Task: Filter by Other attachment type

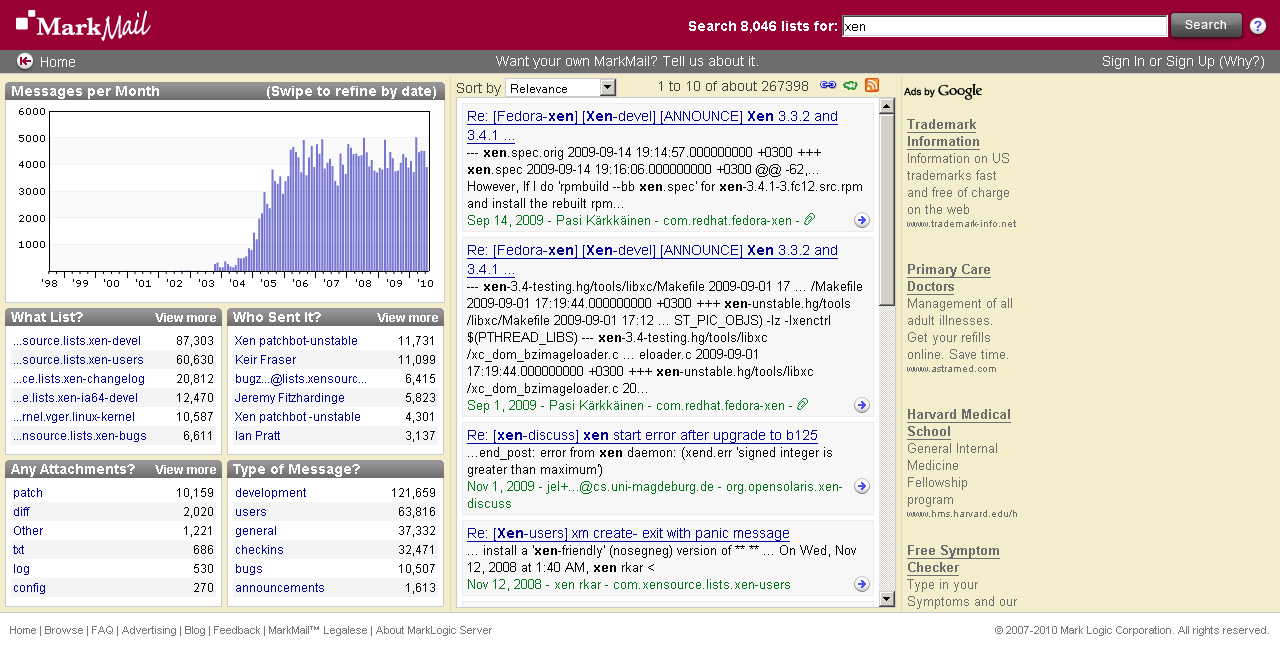Action: [x=28, y=531]
